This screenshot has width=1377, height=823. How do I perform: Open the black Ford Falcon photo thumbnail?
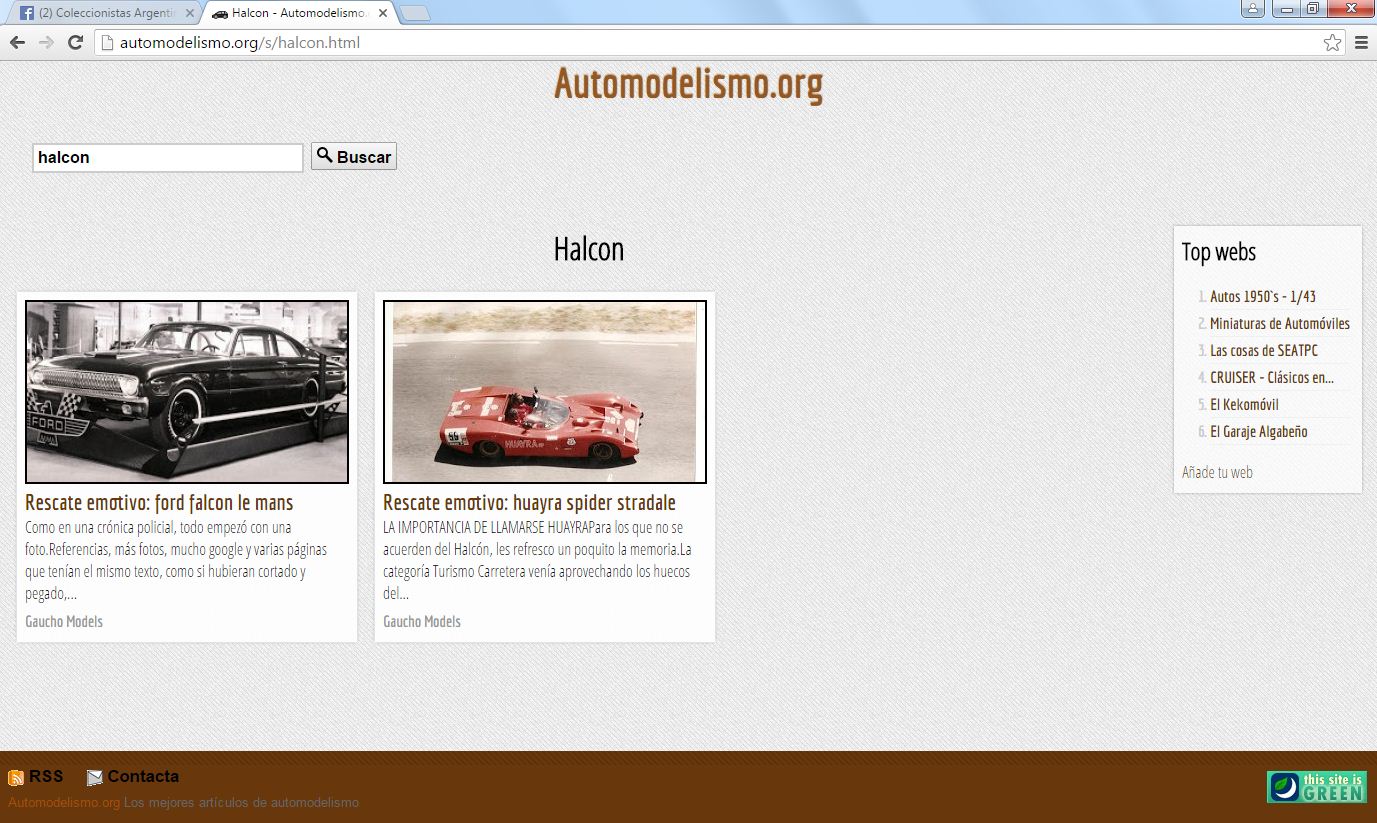[x=187, y=392]
